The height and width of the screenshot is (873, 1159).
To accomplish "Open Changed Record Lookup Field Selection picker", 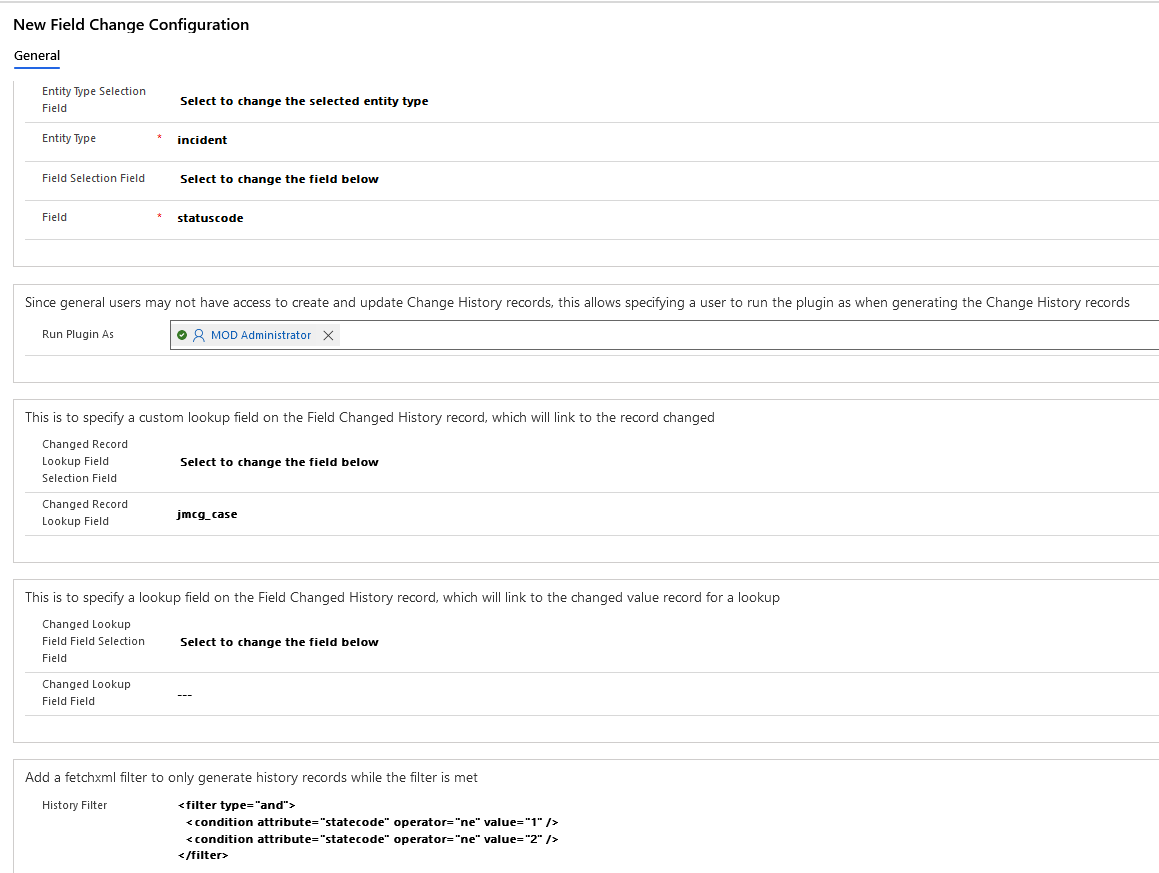I will [279, 462].
